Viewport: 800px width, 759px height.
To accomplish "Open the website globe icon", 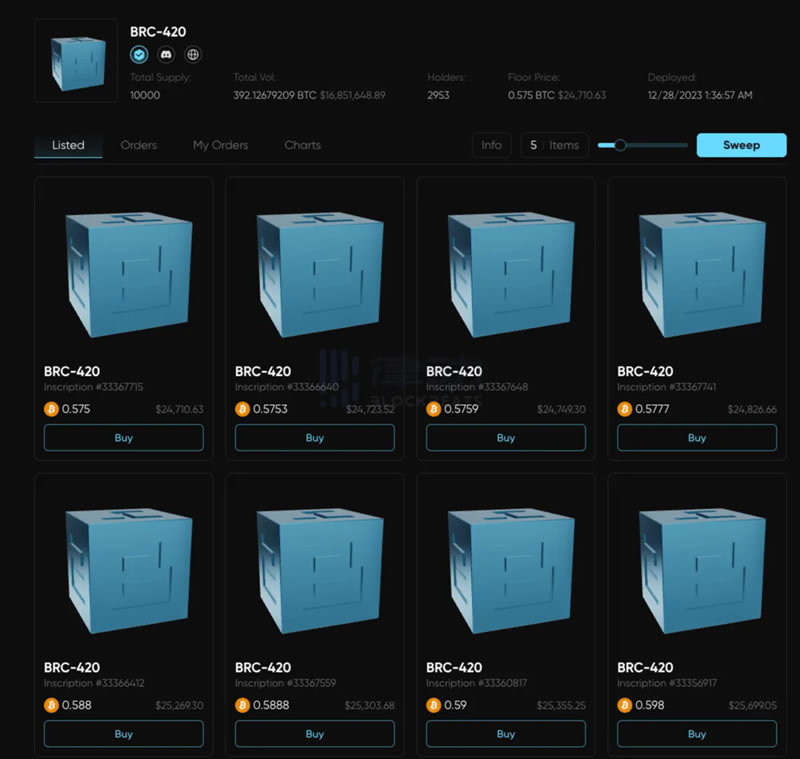I will (192, 55).
